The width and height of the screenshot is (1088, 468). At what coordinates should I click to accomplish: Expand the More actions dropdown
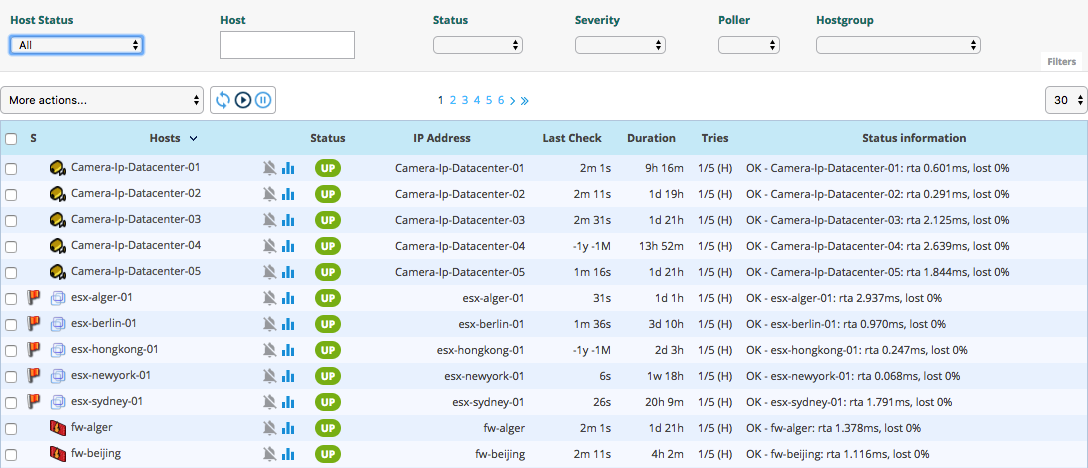(103, 100)
